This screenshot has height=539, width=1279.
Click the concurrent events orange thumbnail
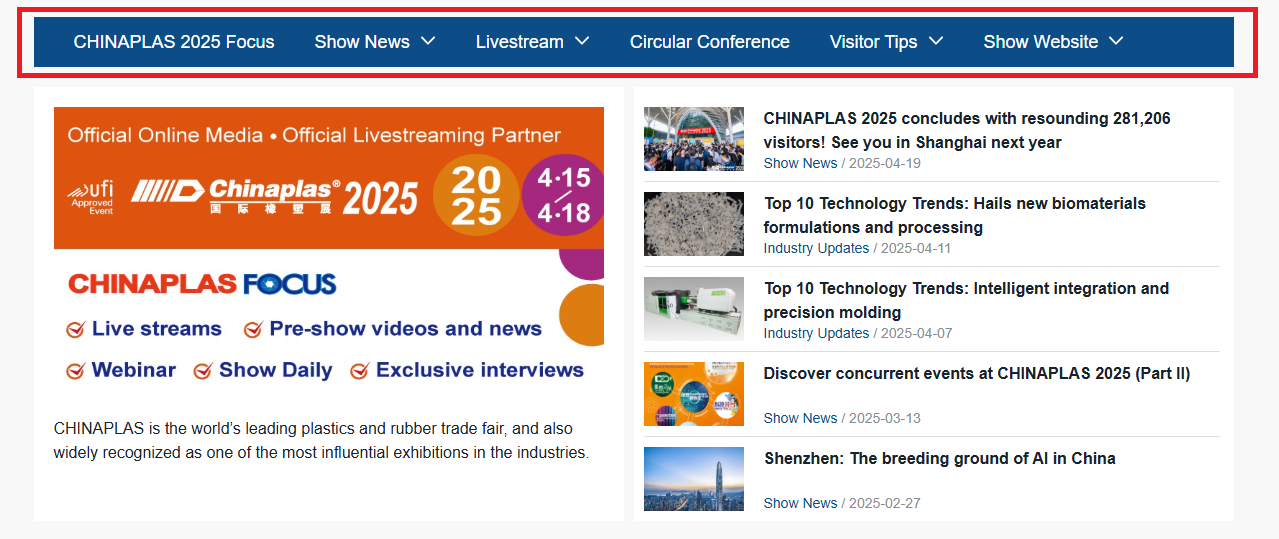(693, 394)
